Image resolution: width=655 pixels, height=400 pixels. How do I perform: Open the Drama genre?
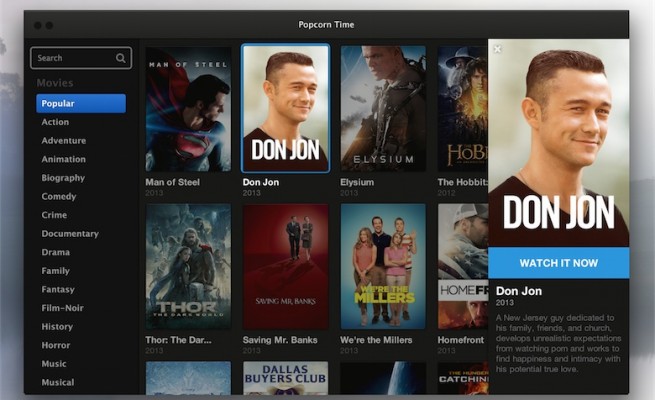[x=56, y=252]
